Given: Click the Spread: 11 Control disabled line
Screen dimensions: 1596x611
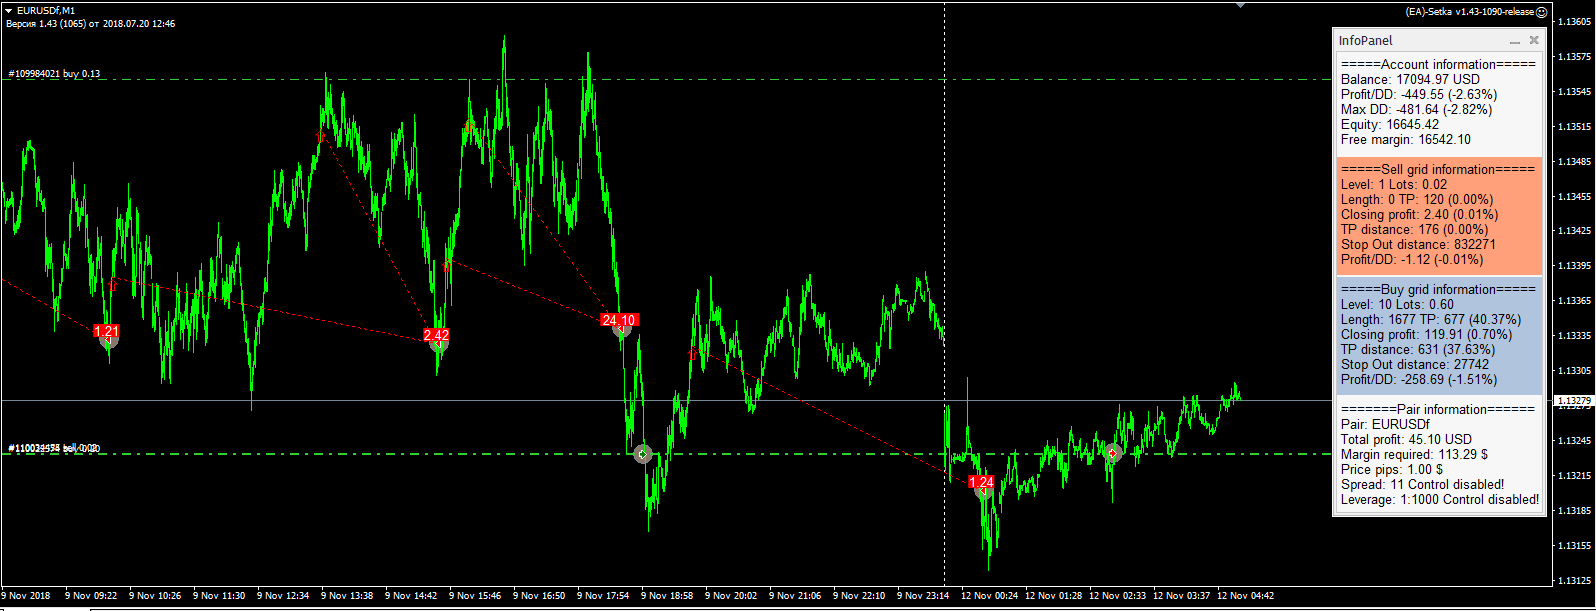Looking at the screenshot, I should coord(1422,484).
